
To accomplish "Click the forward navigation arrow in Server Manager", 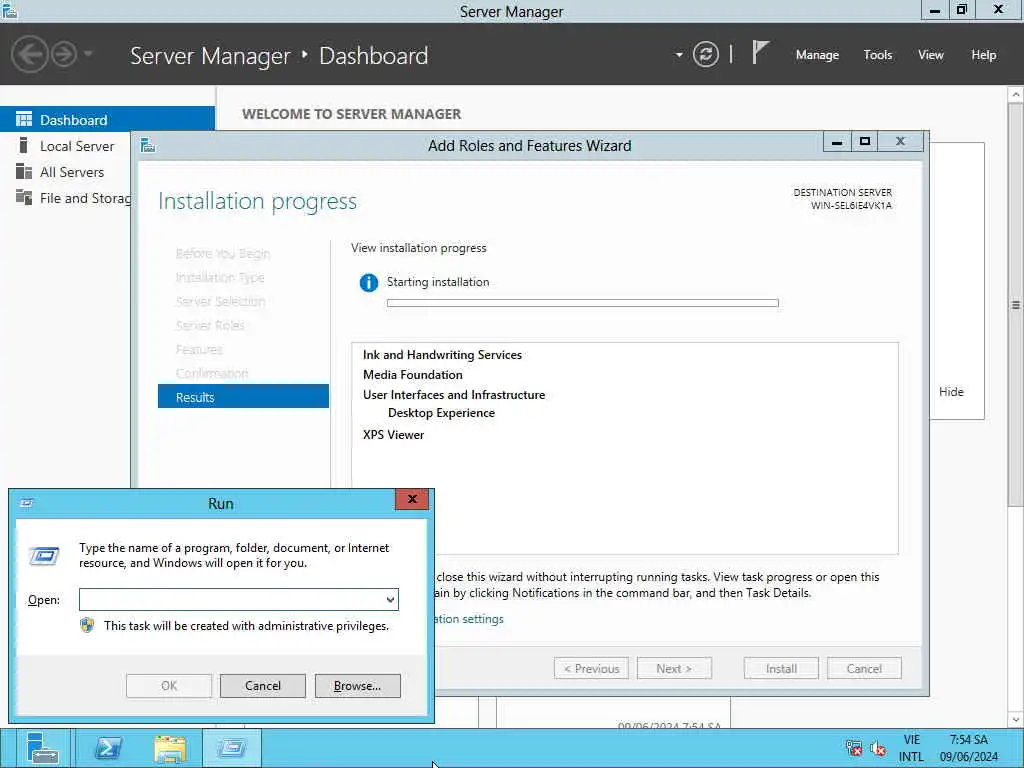I will (x=64, y=54).
